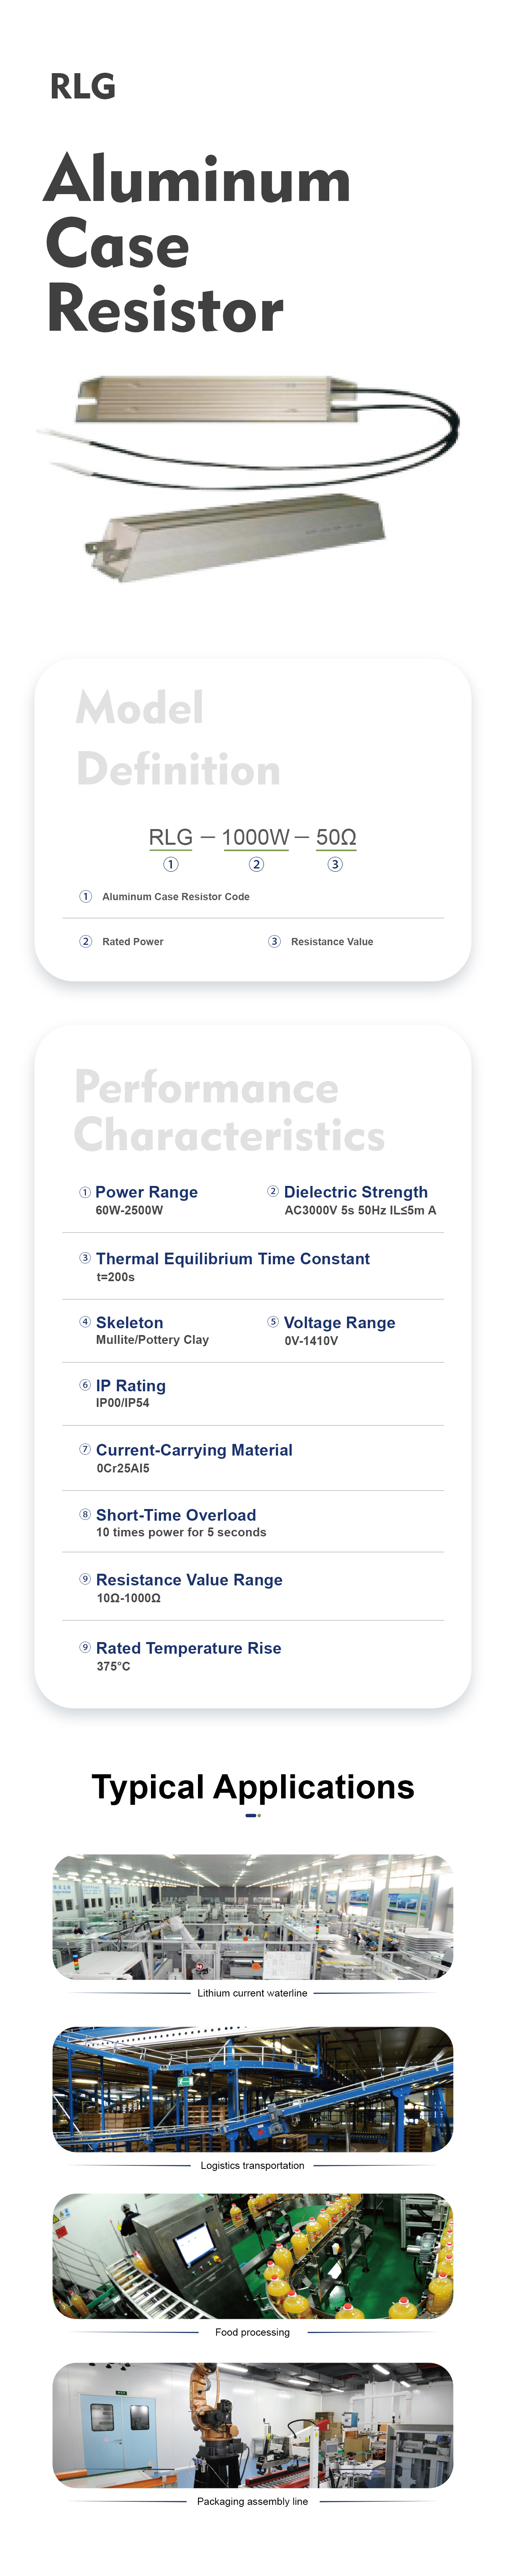Click circled 3 beside Resistance Value
This screenshot has height=2576, width=506.
click(274, 941)
